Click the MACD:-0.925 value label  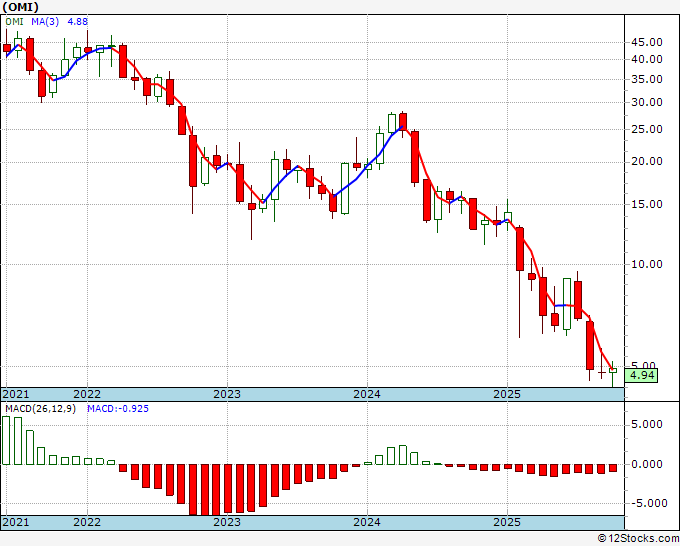[x=118, y=409]
